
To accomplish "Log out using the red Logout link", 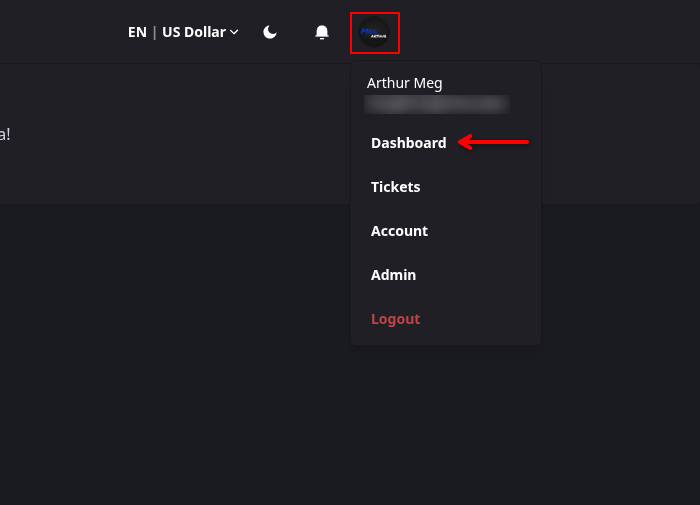I will point(395,319).
